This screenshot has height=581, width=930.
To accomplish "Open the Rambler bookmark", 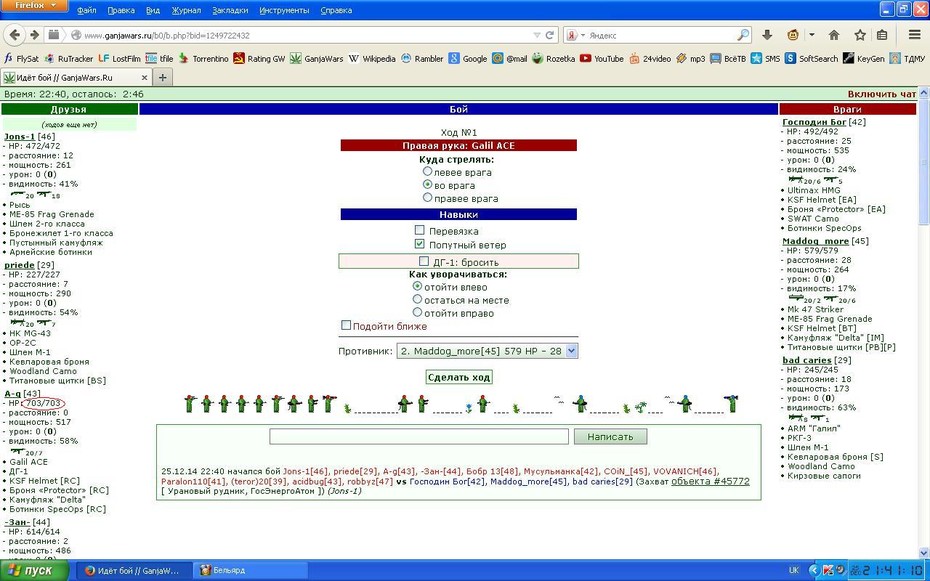I will (x=422, y=59).
